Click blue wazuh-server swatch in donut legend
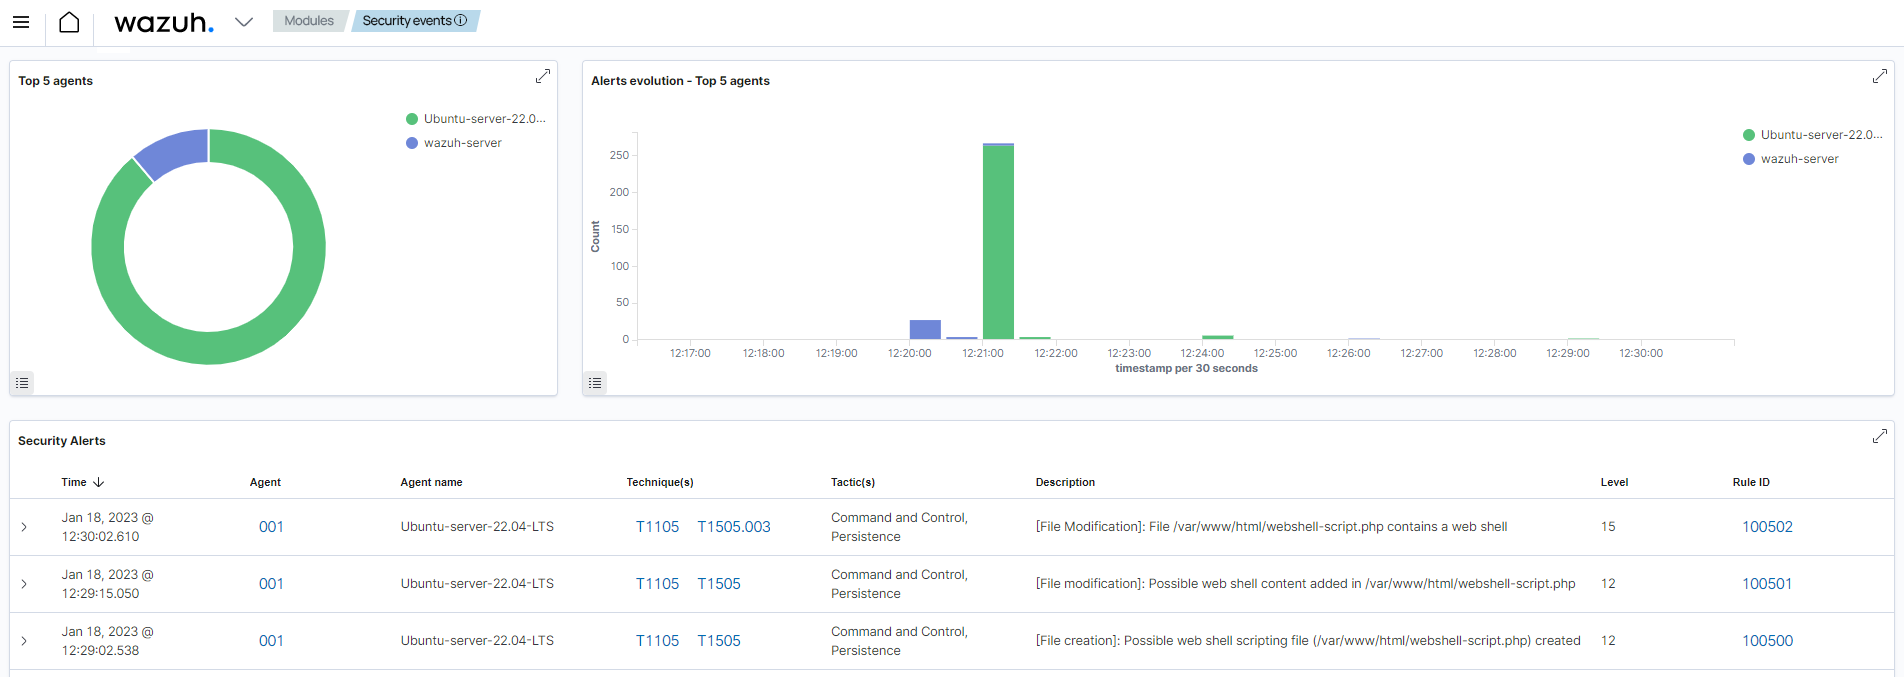 412,143
